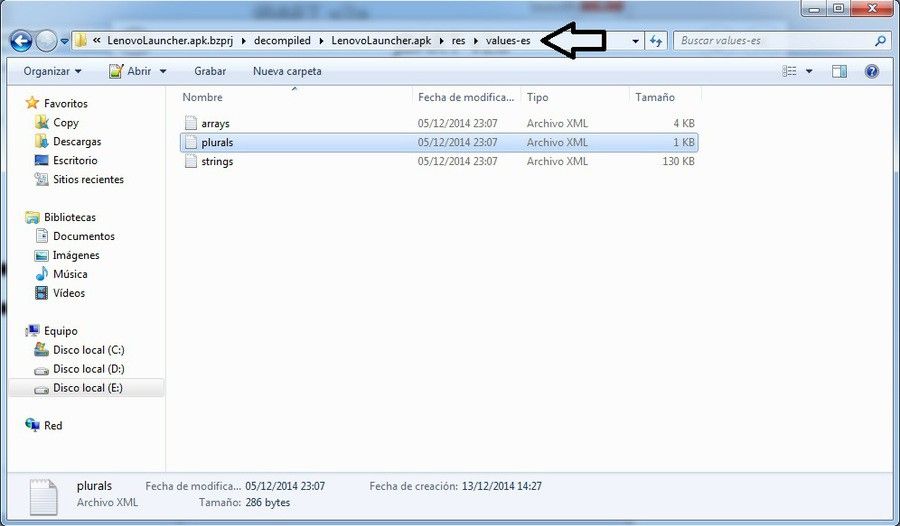Screen dimensions: 900x526
Task: Click the strings file name
Action: [217, 161]
